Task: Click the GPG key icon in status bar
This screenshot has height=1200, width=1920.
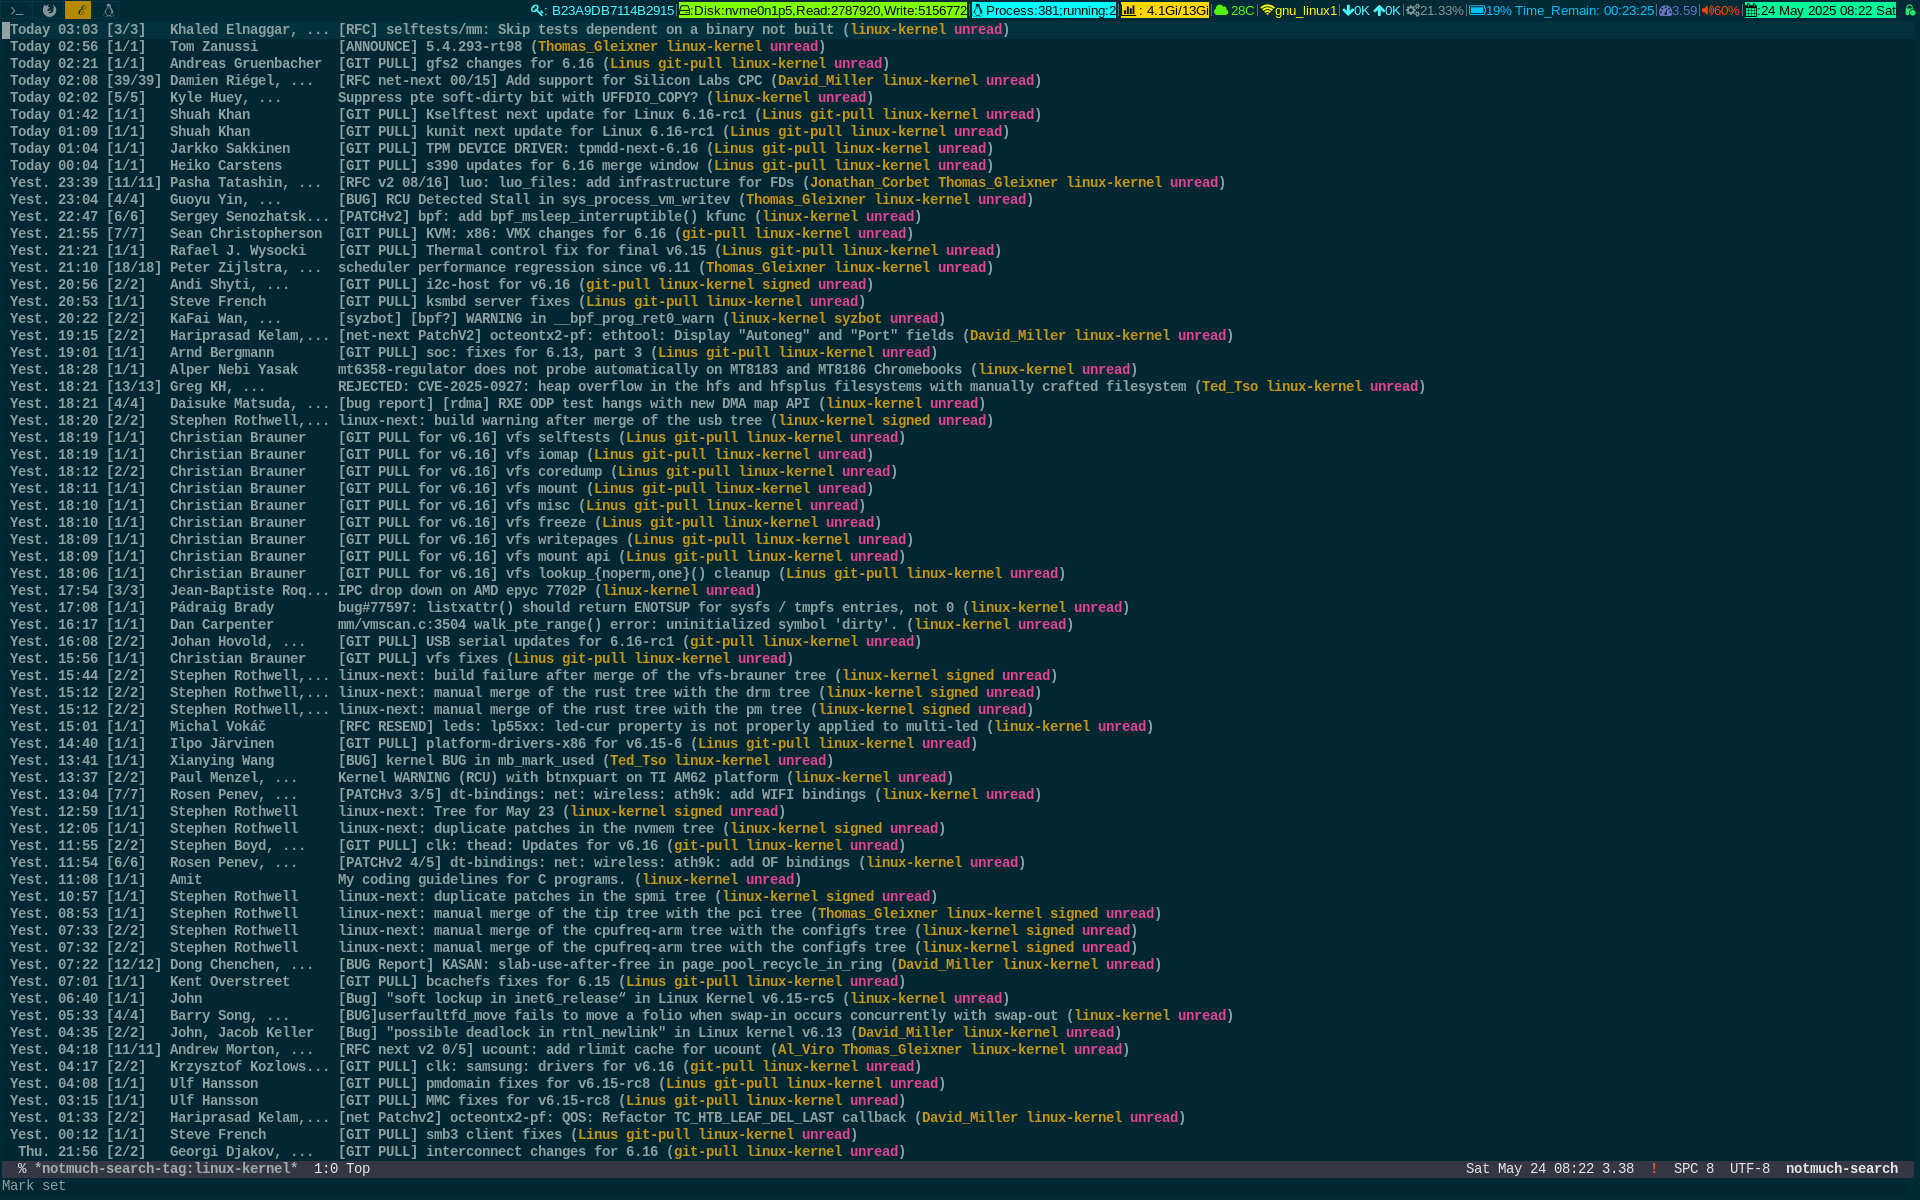Action: click(538, 10)
